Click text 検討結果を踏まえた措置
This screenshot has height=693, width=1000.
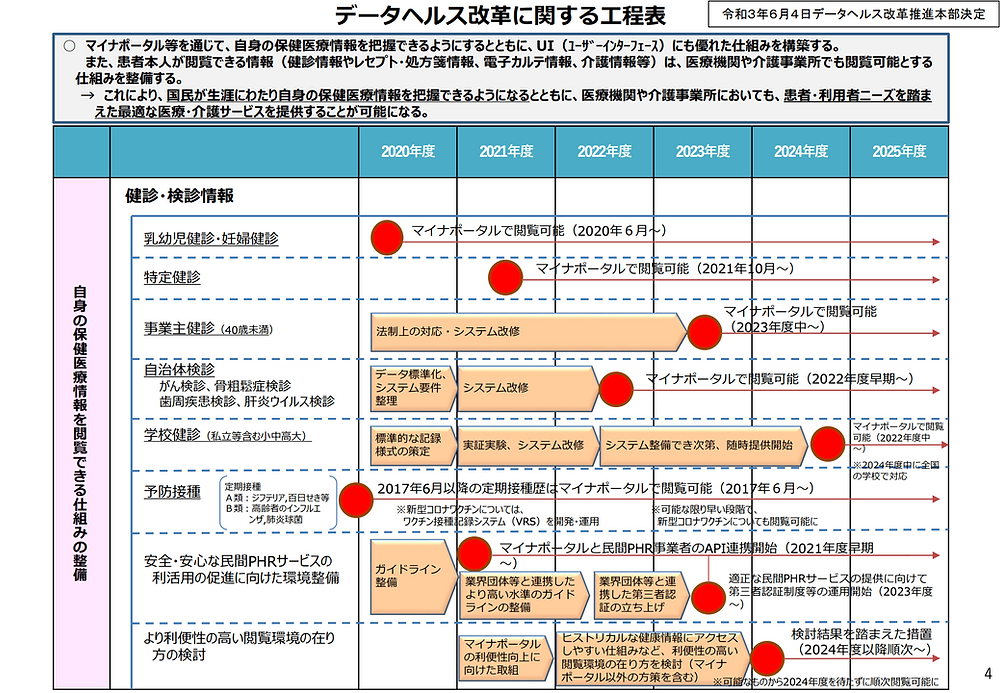(x=862, y=634)
